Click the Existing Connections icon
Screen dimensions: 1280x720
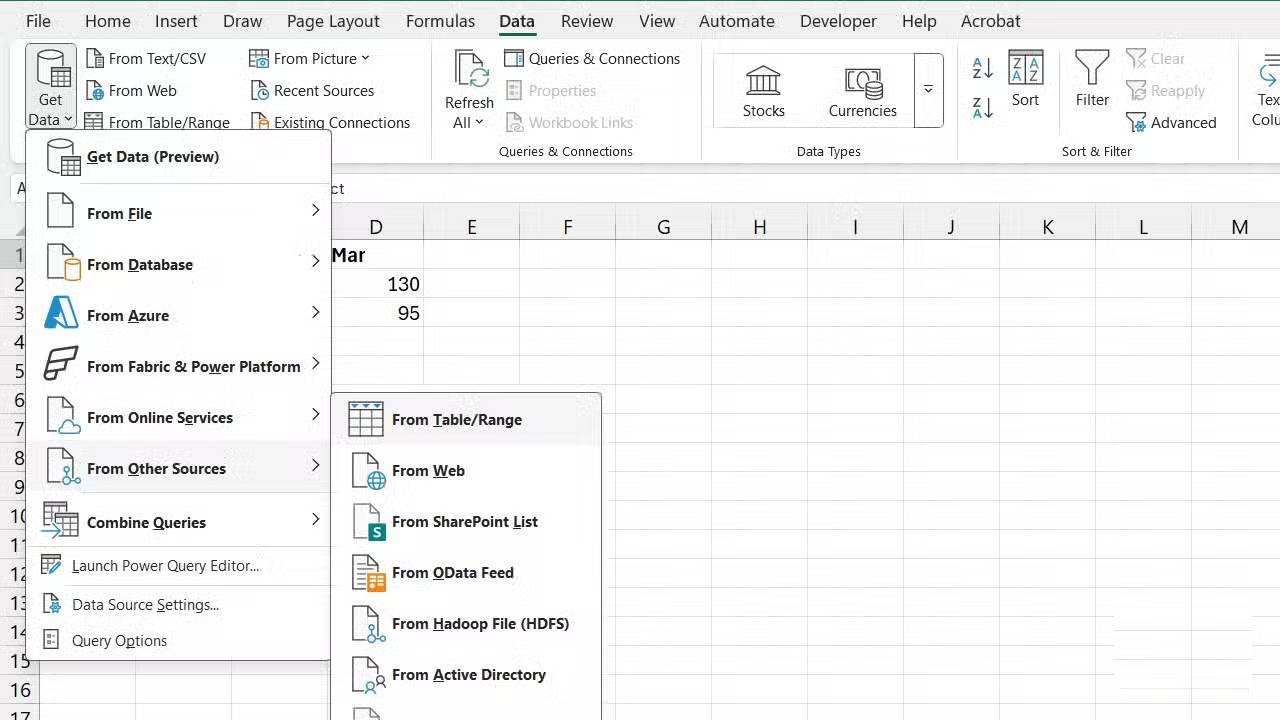(x=259, y=123)
